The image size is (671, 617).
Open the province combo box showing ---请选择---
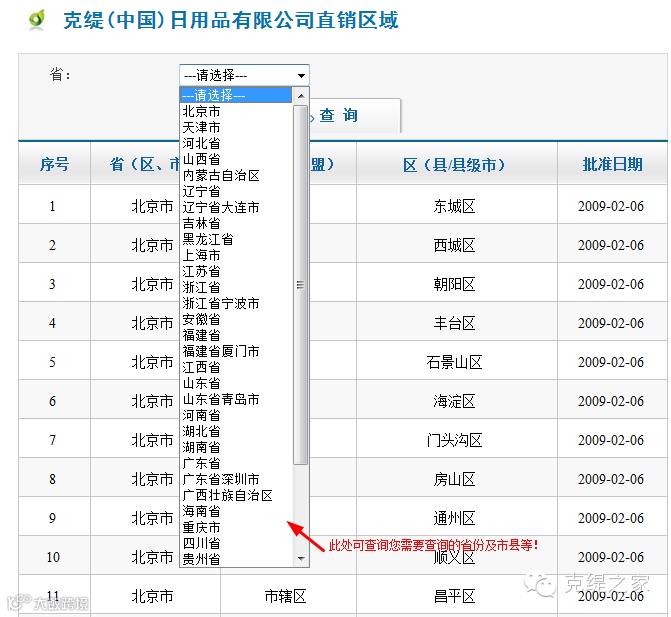click(244, 75)
